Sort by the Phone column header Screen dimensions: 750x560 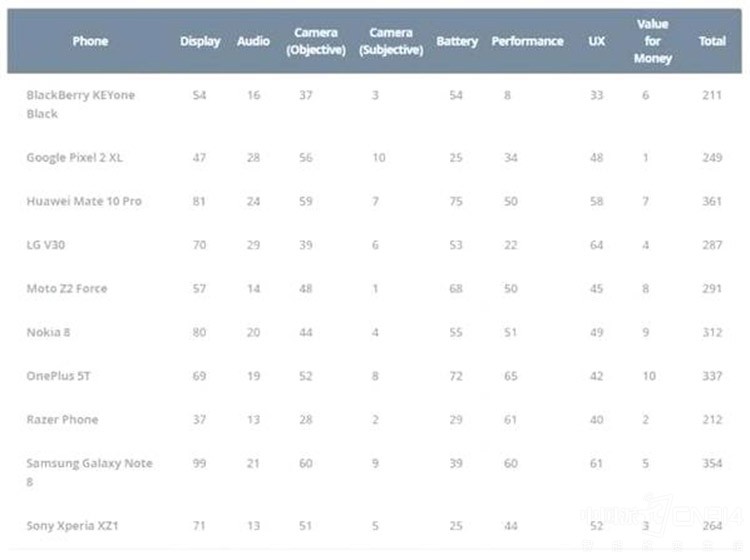pos(90,41)
